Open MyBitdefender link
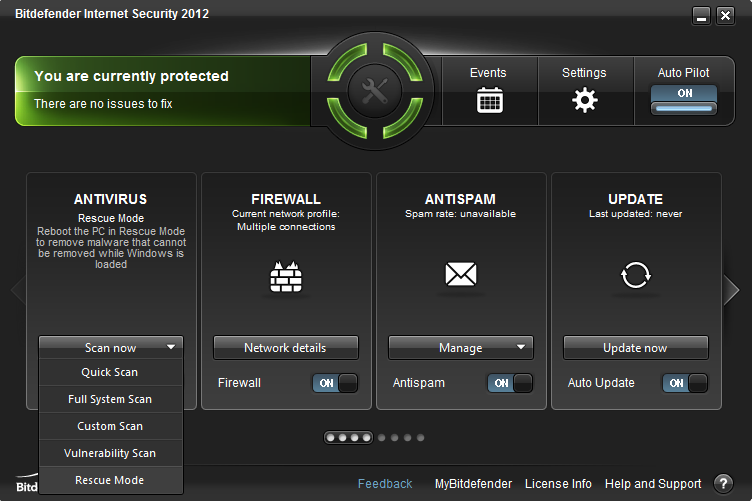The width and height of the screenshot is (752, 501). pos(473,484)
